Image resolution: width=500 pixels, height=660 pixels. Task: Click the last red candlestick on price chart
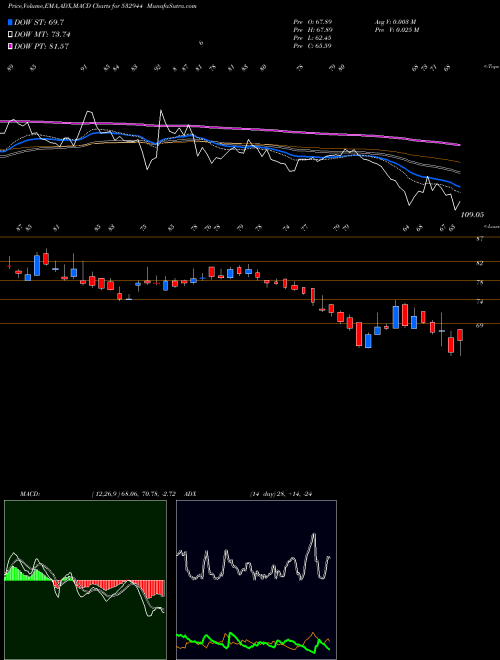point(460,335)
